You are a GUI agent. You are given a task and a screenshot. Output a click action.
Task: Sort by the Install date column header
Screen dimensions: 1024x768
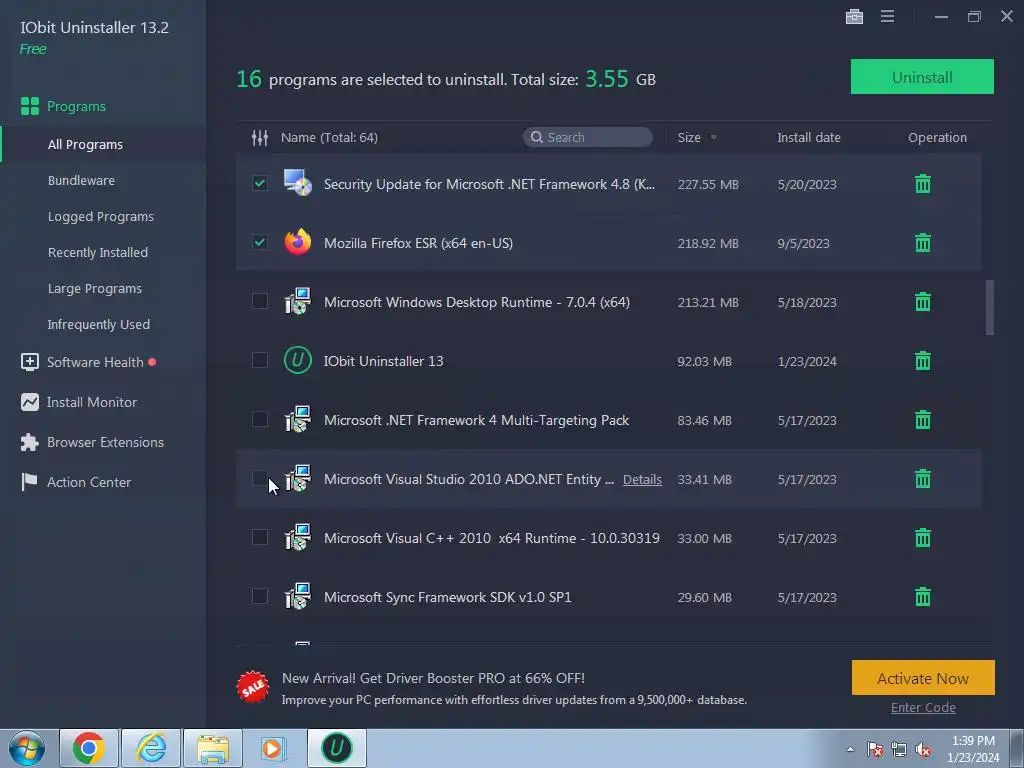click(808, 138)
